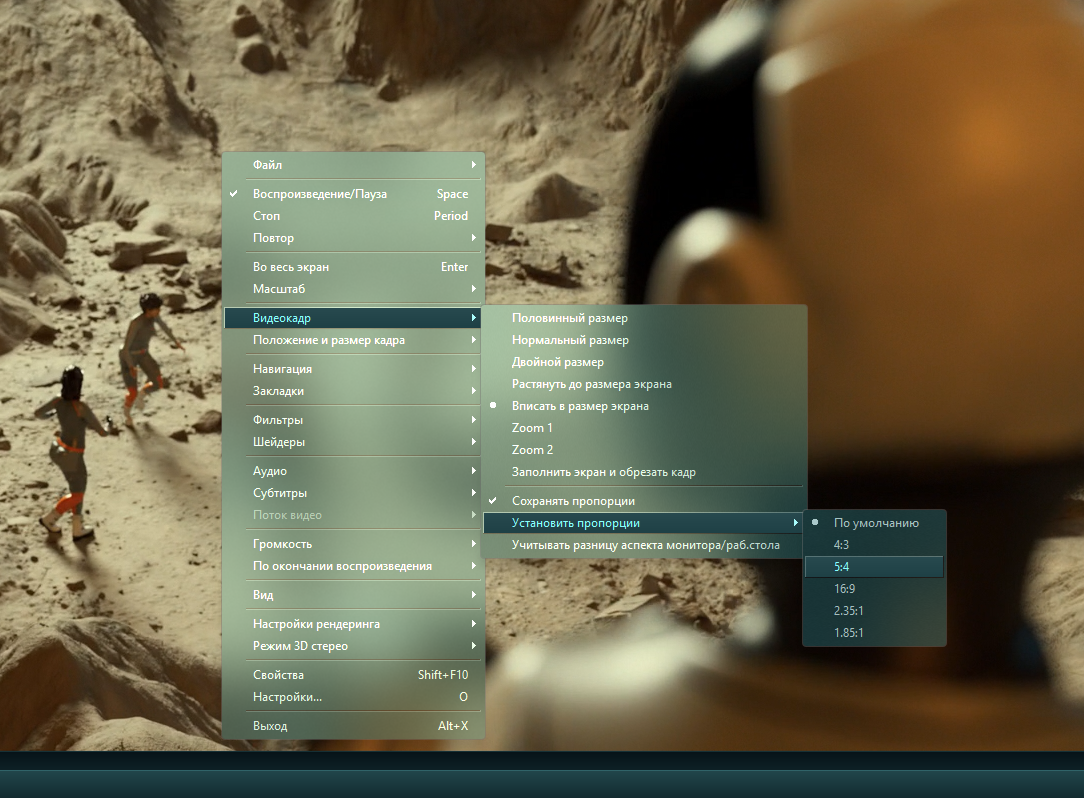Expand the Повтор submenu

tap(353, 238)
